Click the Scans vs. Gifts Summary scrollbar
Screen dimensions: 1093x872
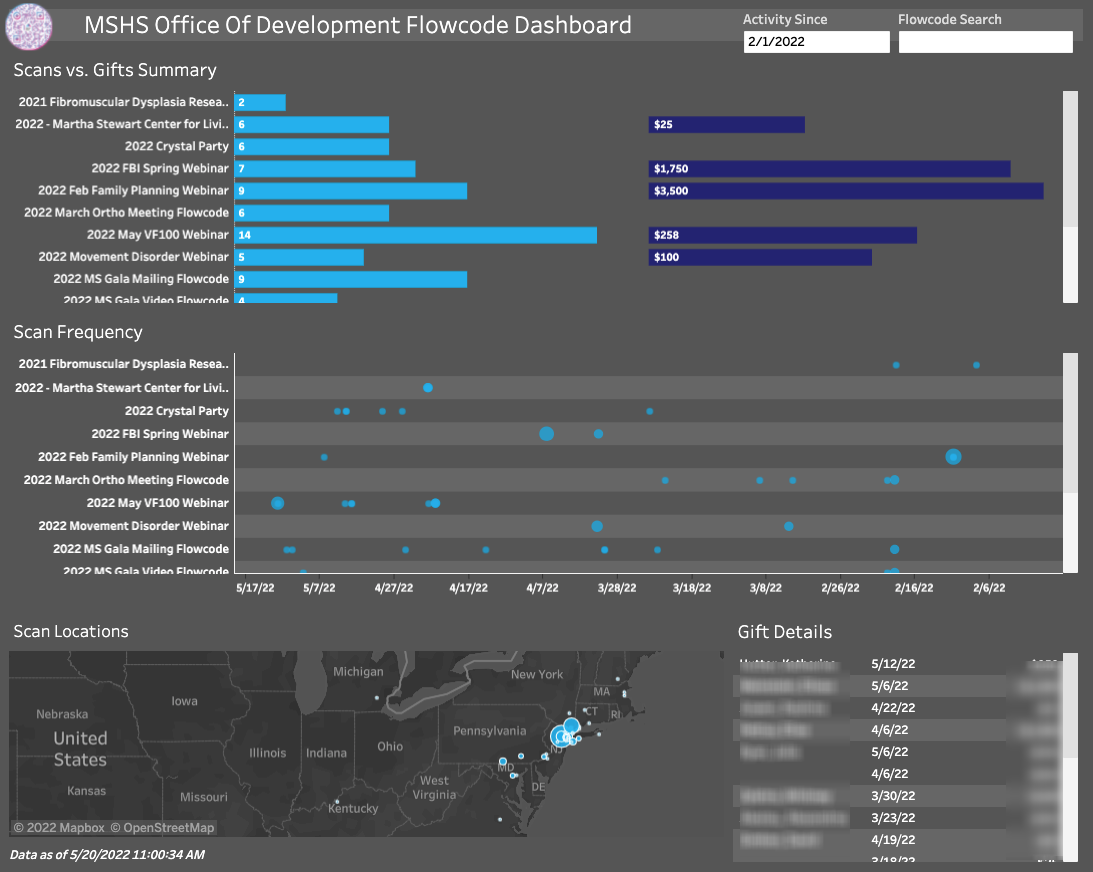click(x=1070, y=197)
